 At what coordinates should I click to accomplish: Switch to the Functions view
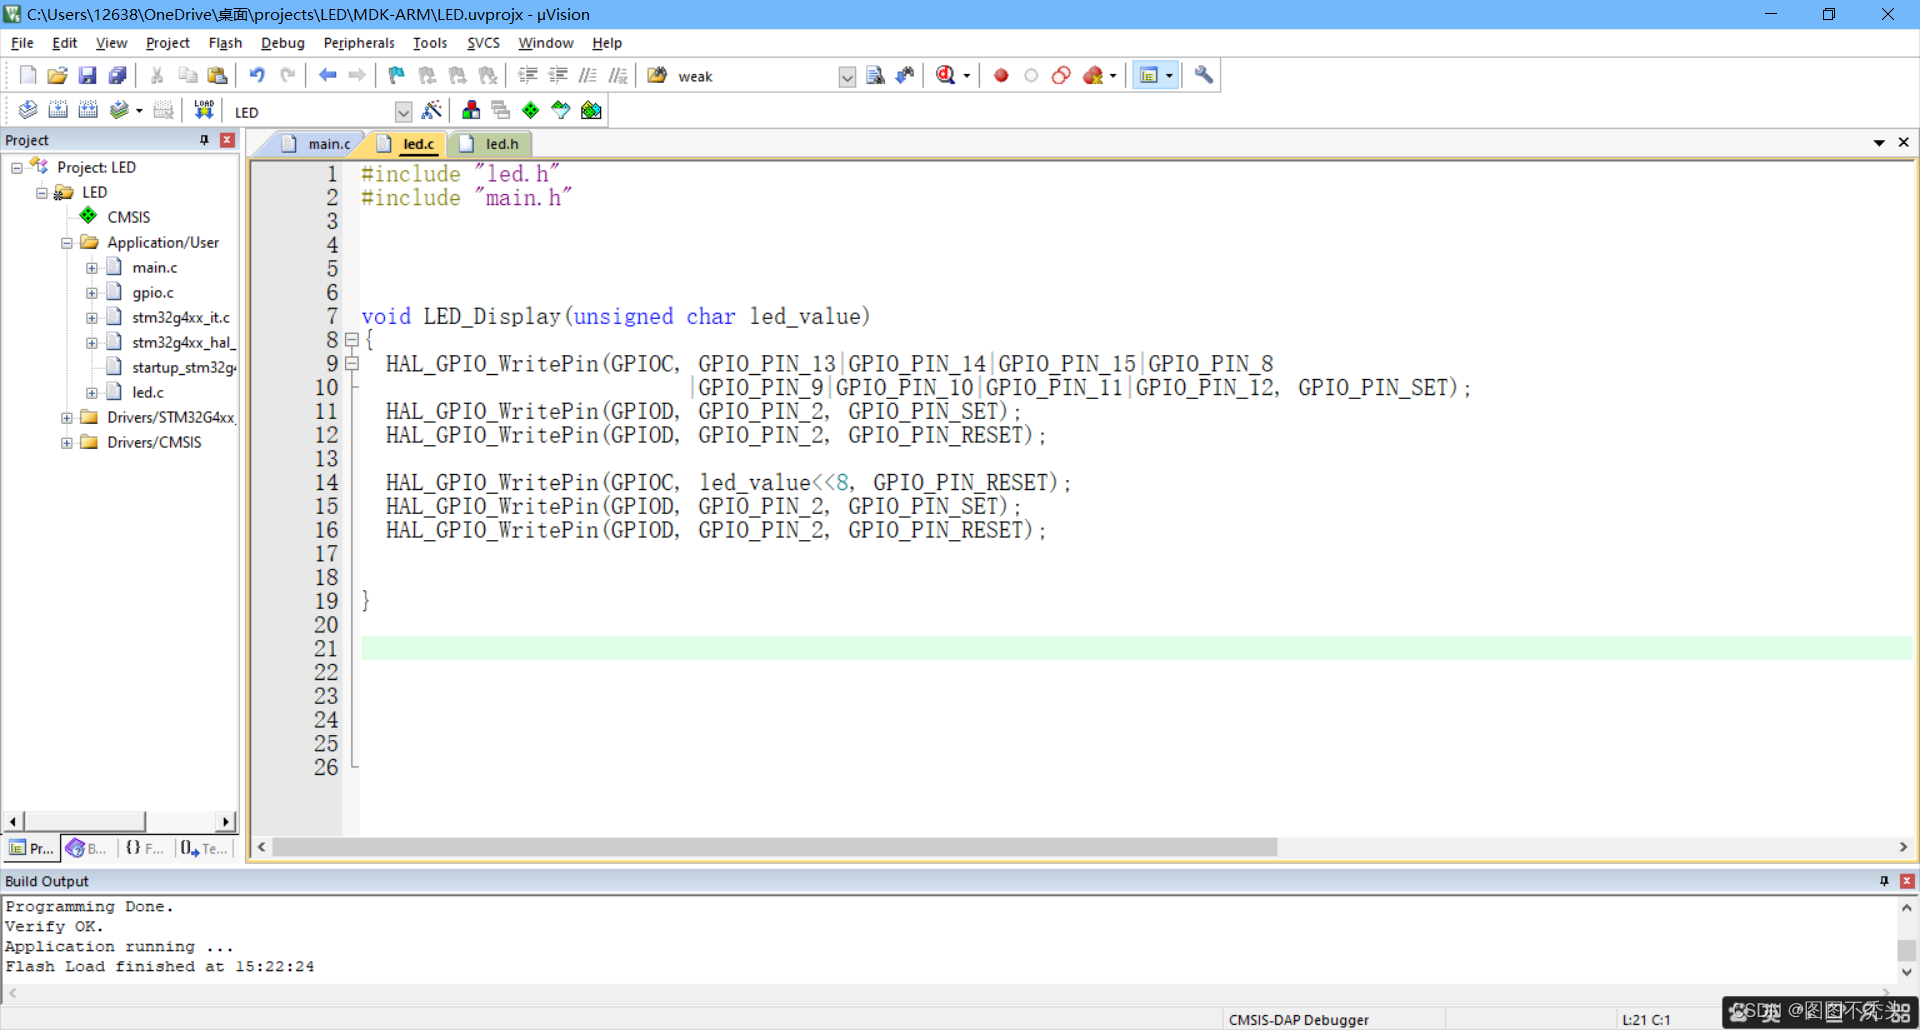click(x=143, y=848)
